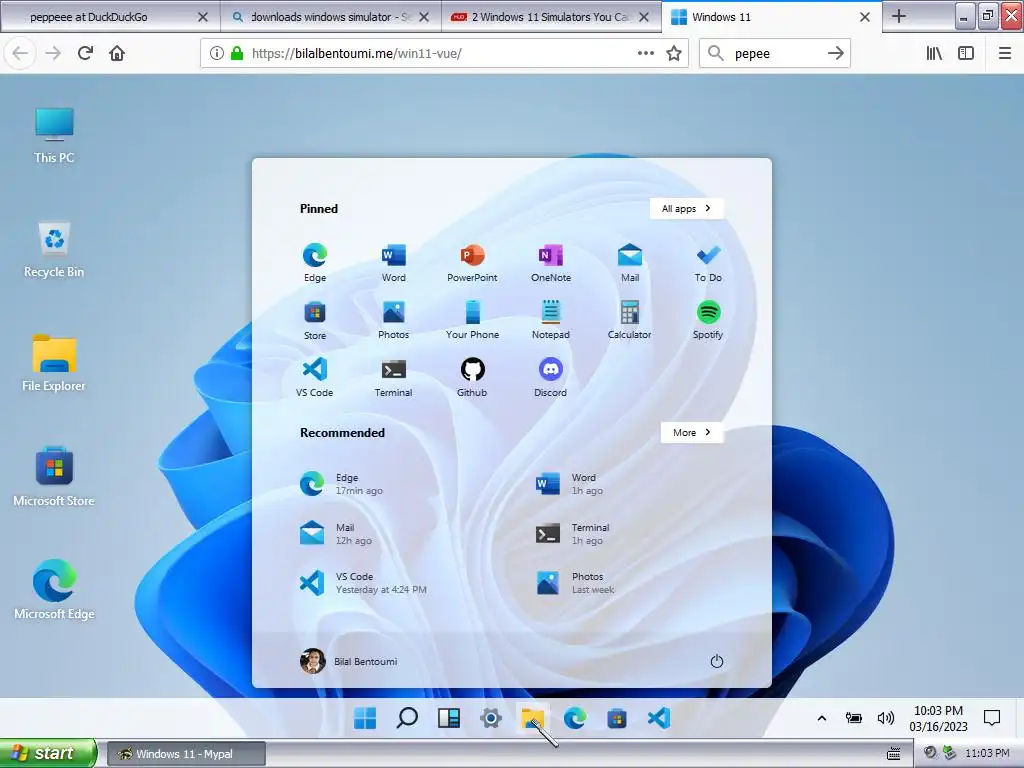Screen dimensions: 1024x768
Task: Click the Bilal Bentoumi user profile
Action: click(349, 661)
